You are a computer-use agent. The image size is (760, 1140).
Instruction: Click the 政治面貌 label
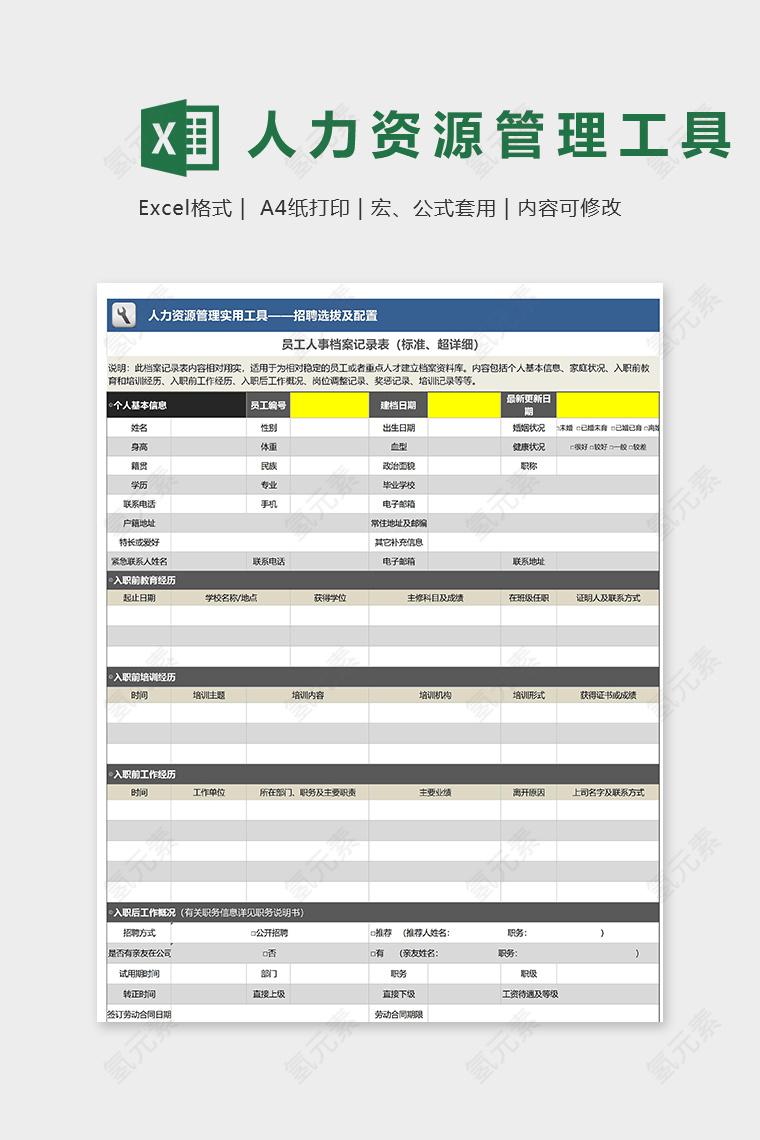399,466
